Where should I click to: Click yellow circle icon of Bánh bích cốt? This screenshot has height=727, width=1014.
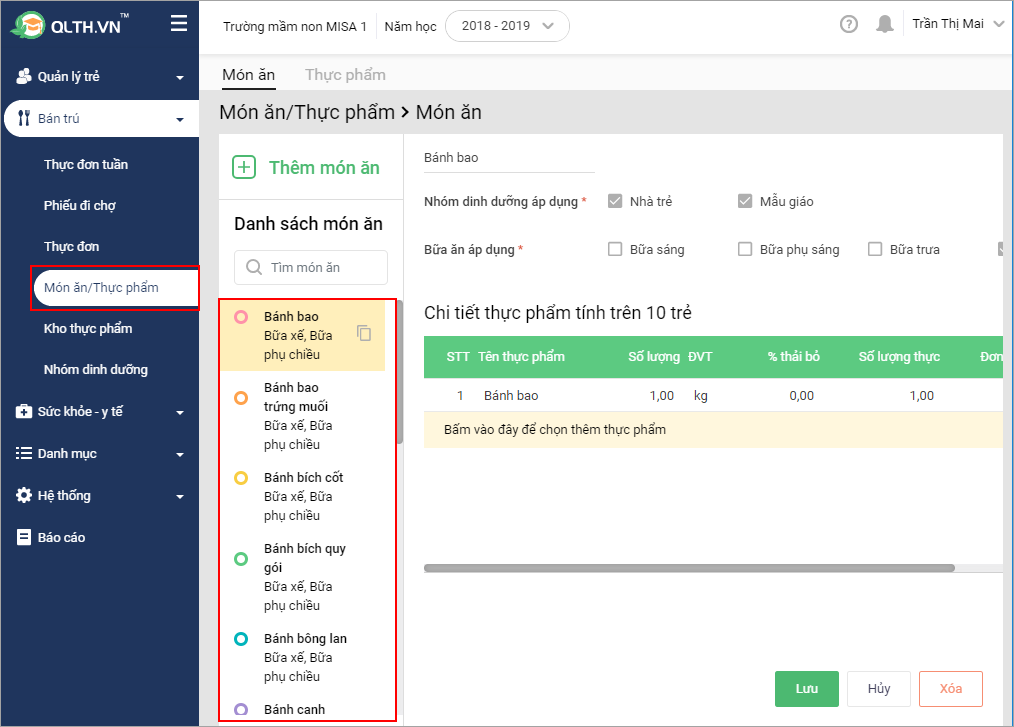click(241, 478)
